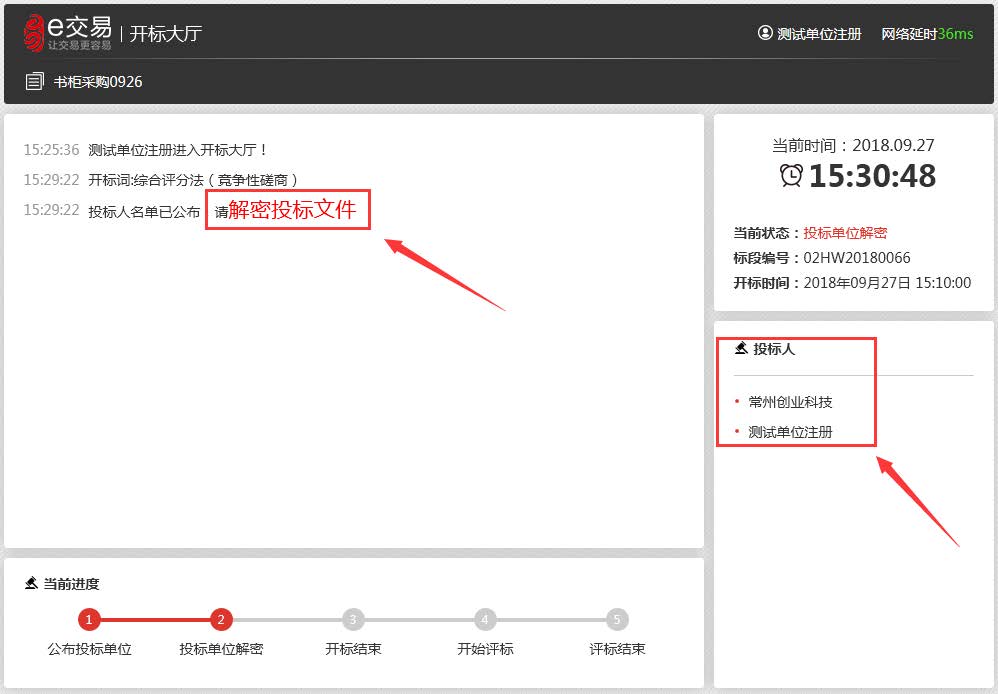Click the log entry 测试单位注册进入开标大厅！
998x694 pixels.
179,150
